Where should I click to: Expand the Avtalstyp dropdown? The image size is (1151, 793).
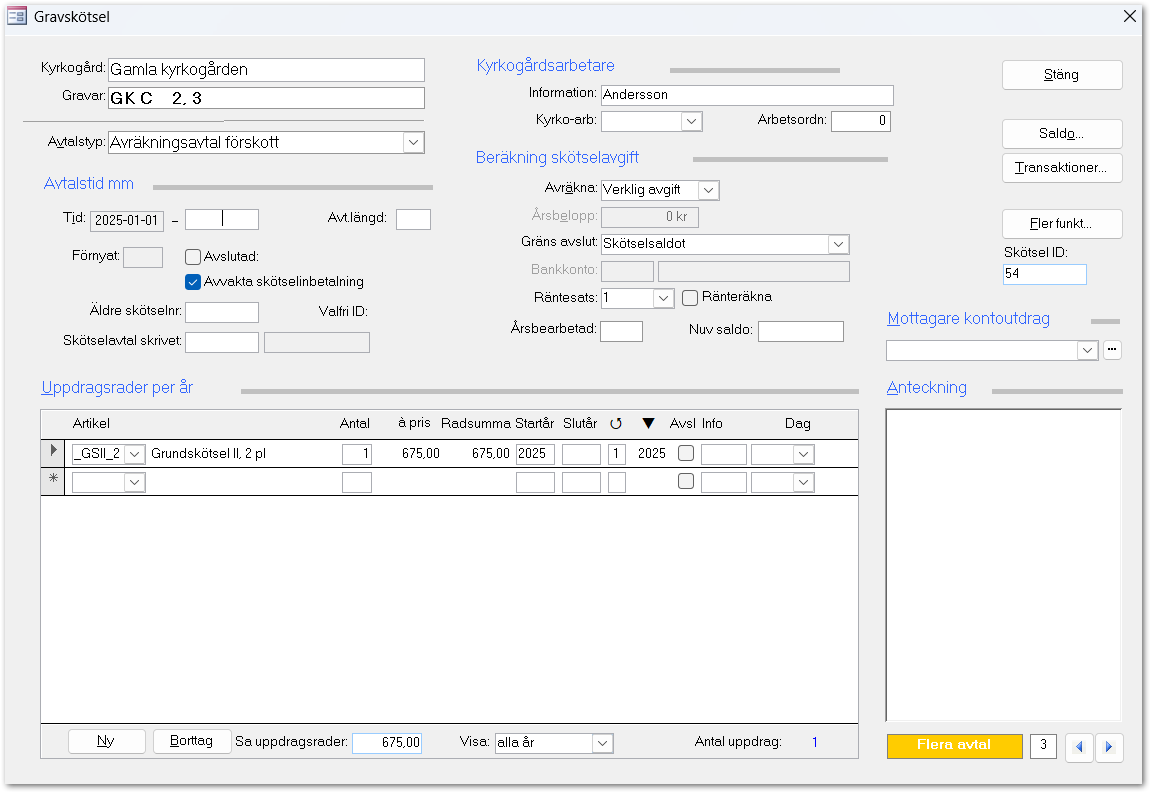point(413,143)
